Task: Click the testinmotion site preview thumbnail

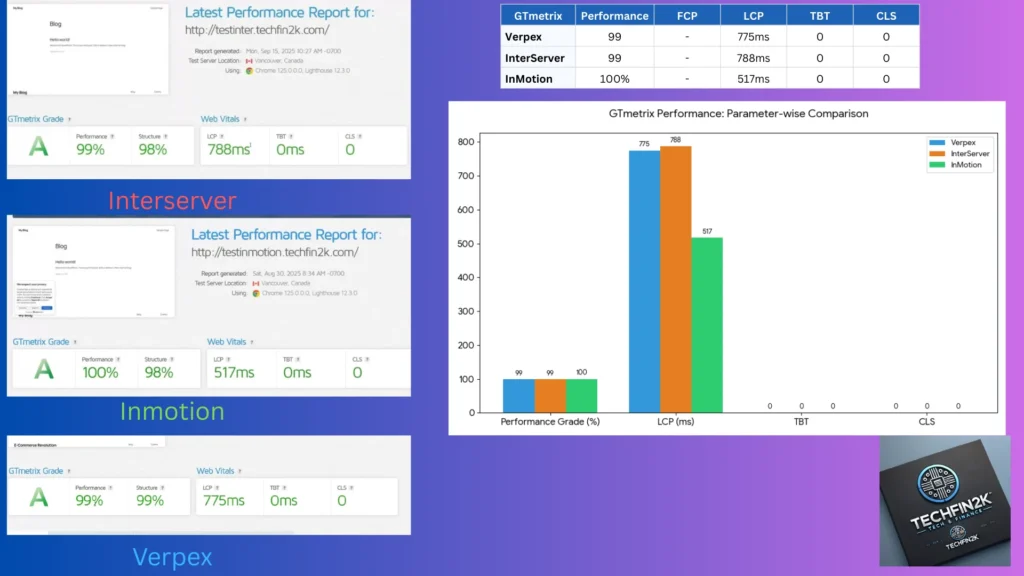Action: click(x=93, y=272)
